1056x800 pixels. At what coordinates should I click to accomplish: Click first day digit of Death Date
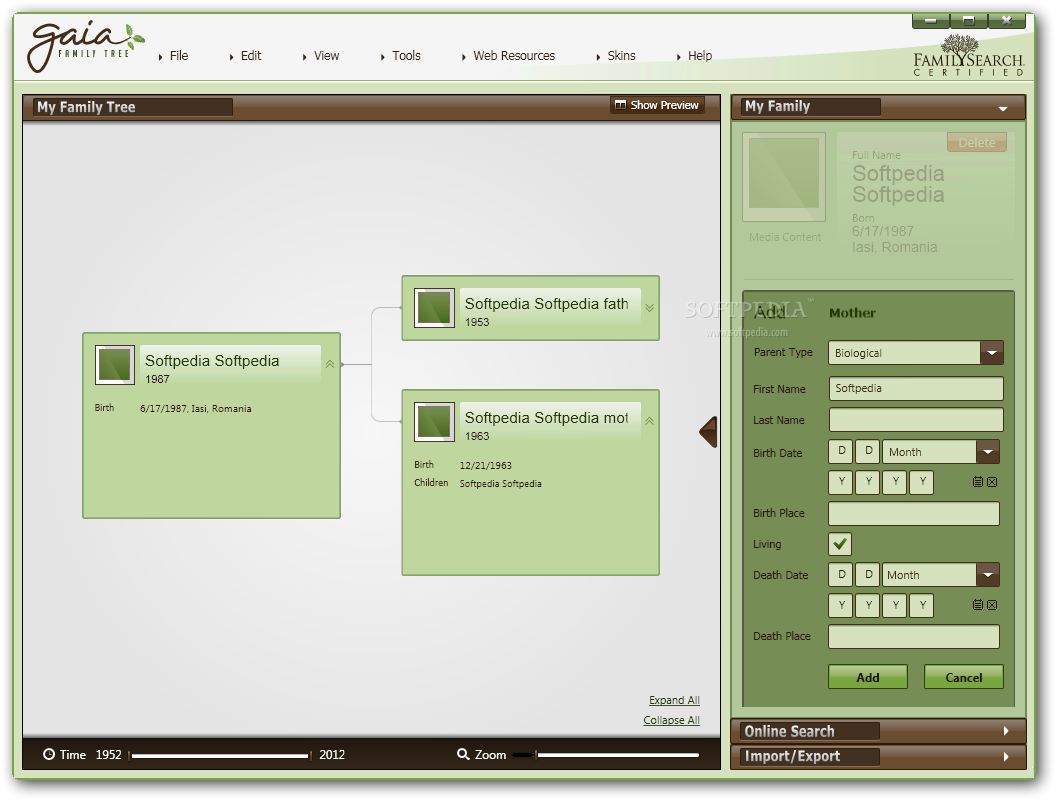(841, 574)
